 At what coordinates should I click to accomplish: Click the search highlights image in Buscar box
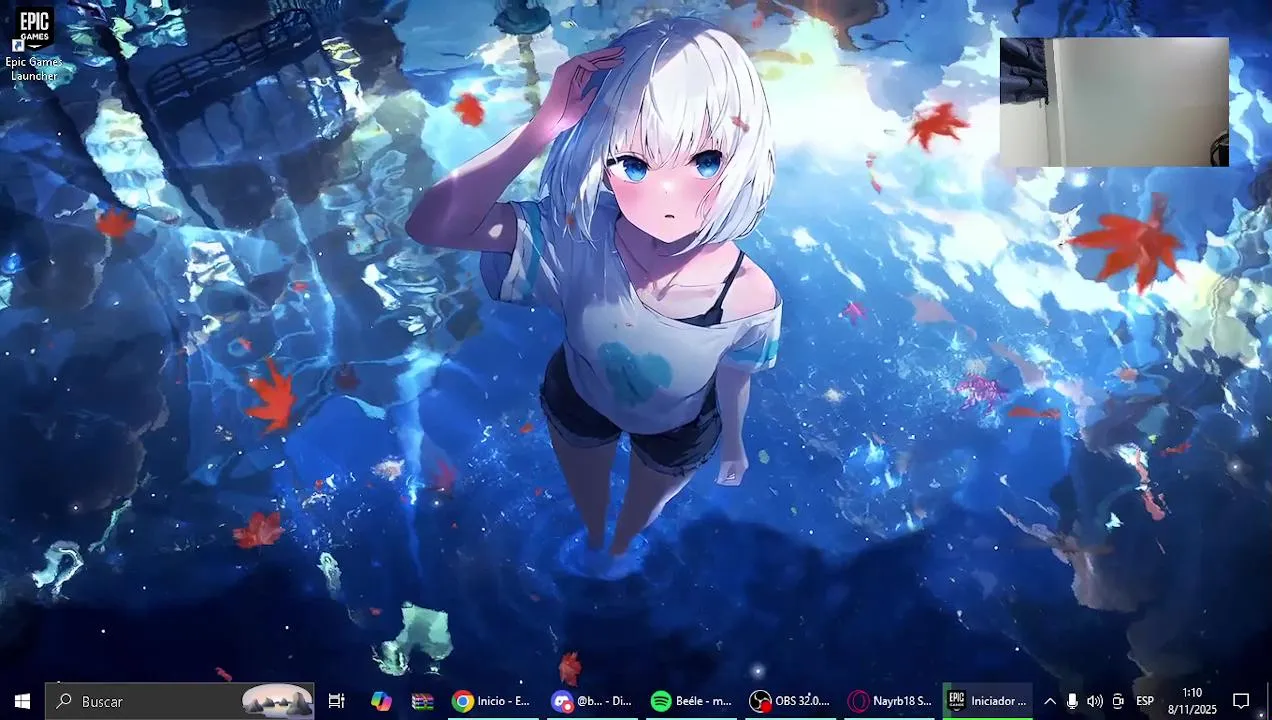[278, 701]
